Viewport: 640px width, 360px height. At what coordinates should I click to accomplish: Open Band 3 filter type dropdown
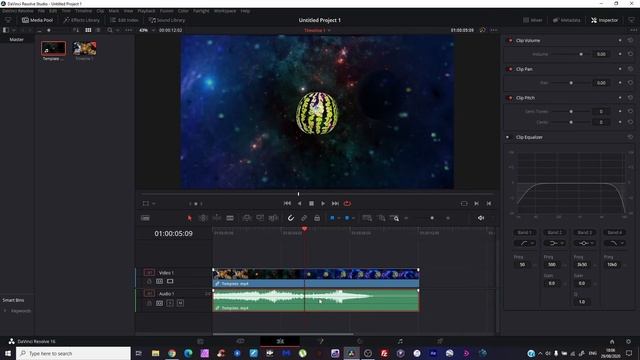584,243
